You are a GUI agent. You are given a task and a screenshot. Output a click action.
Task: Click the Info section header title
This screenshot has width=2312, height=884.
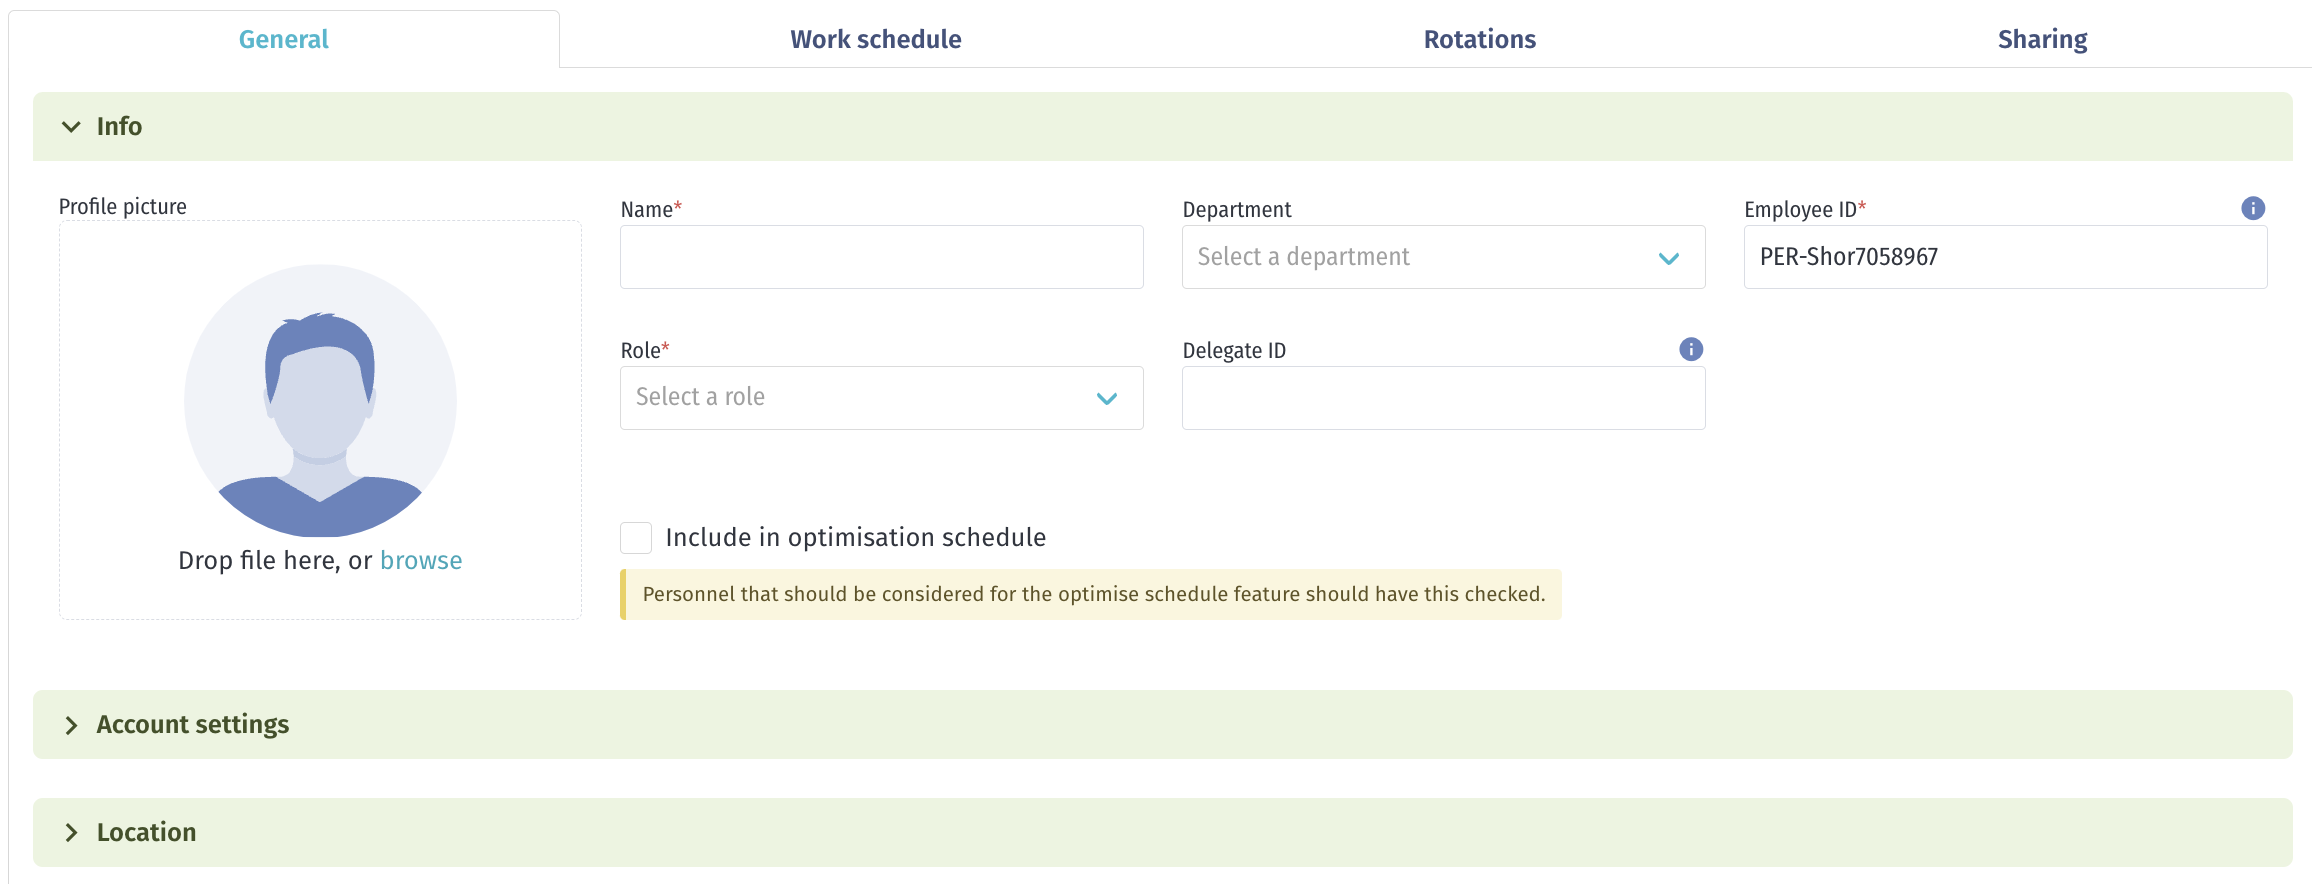coord(119,126)
